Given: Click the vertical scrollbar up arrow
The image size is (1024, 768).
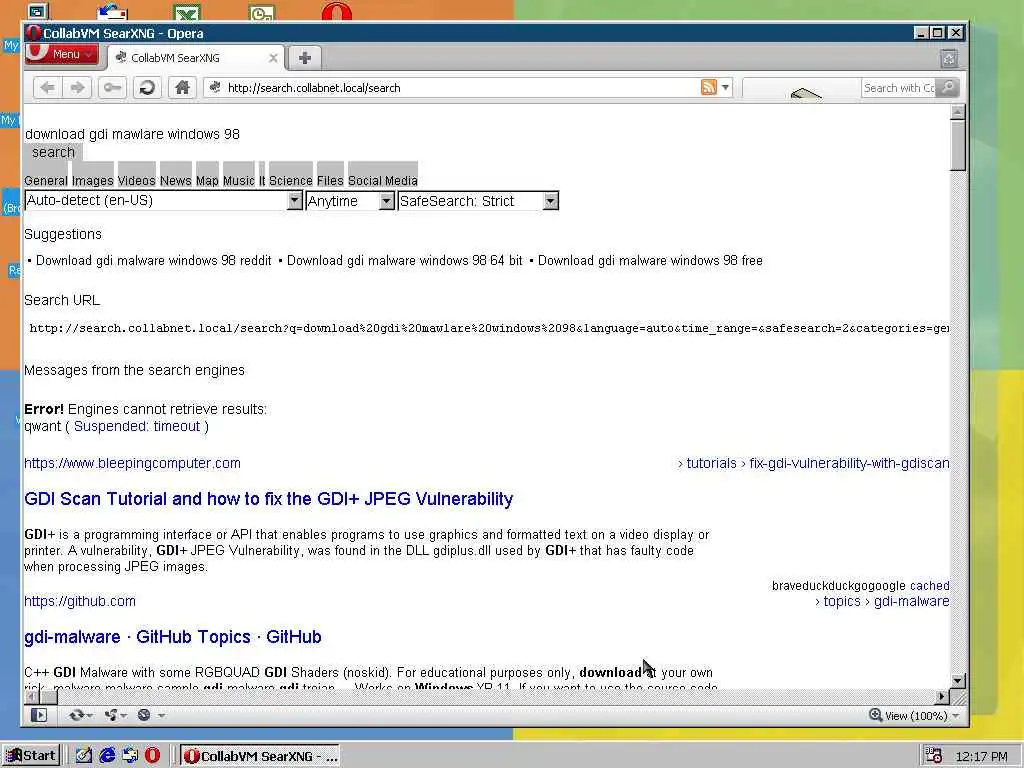Looking at the screenshot, I should 958,112.
